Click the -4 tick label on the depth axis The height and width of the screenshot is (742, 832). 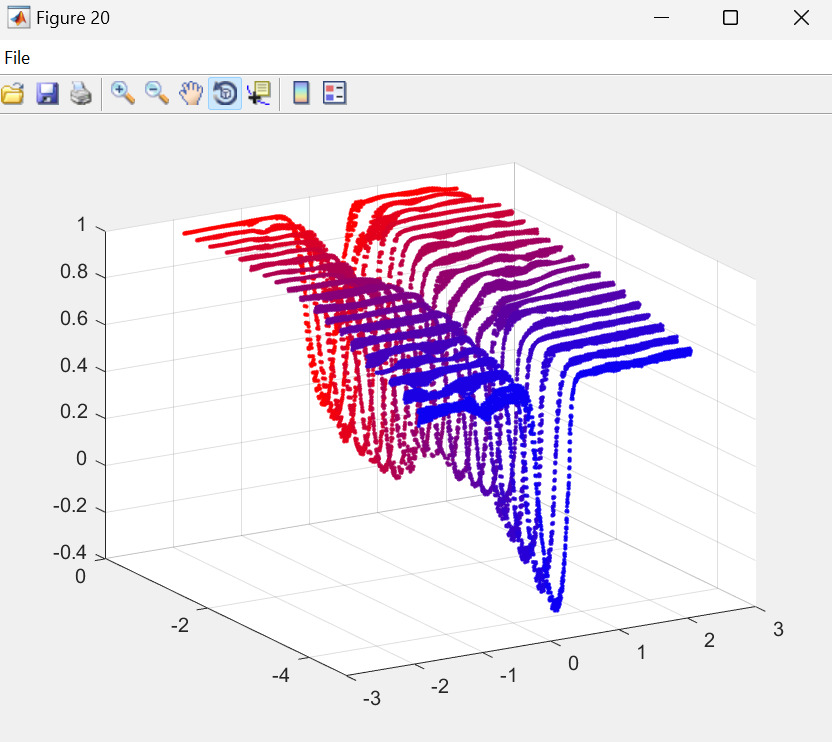[x=281, y=675]
